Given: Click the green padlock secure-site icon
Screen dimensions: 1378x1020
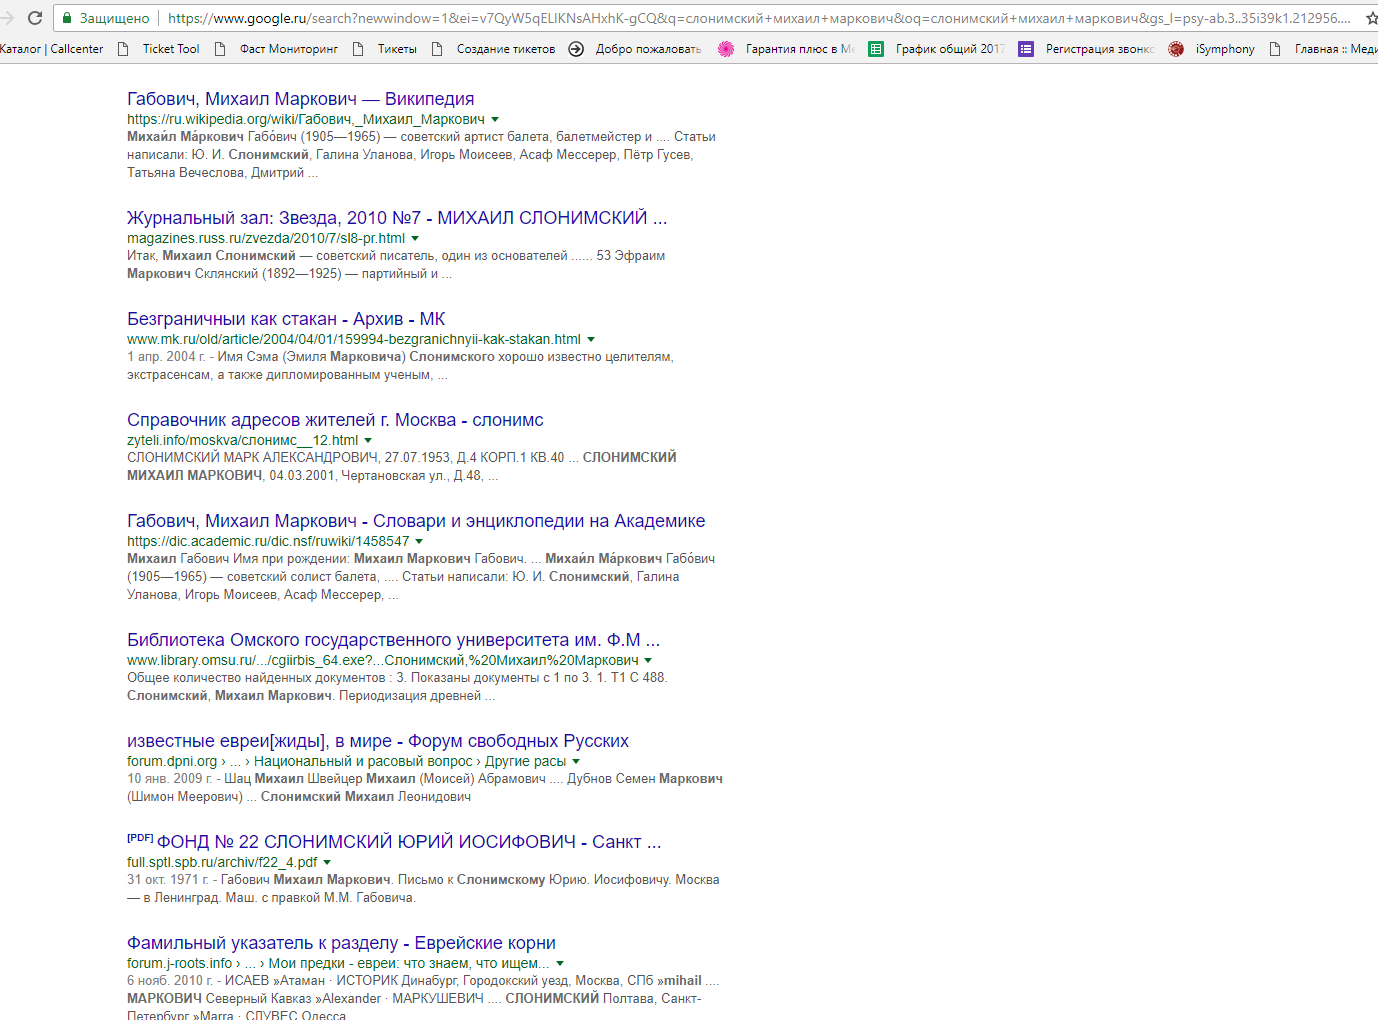Looking at the screenshot, I should point(67,18).
